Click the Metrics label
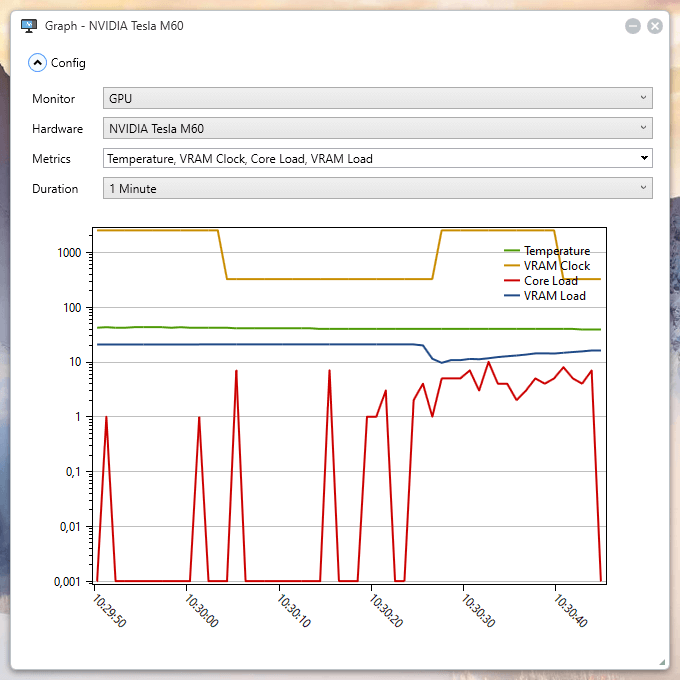The width and height of the screenshot is (680, 680). pos(51,159)
